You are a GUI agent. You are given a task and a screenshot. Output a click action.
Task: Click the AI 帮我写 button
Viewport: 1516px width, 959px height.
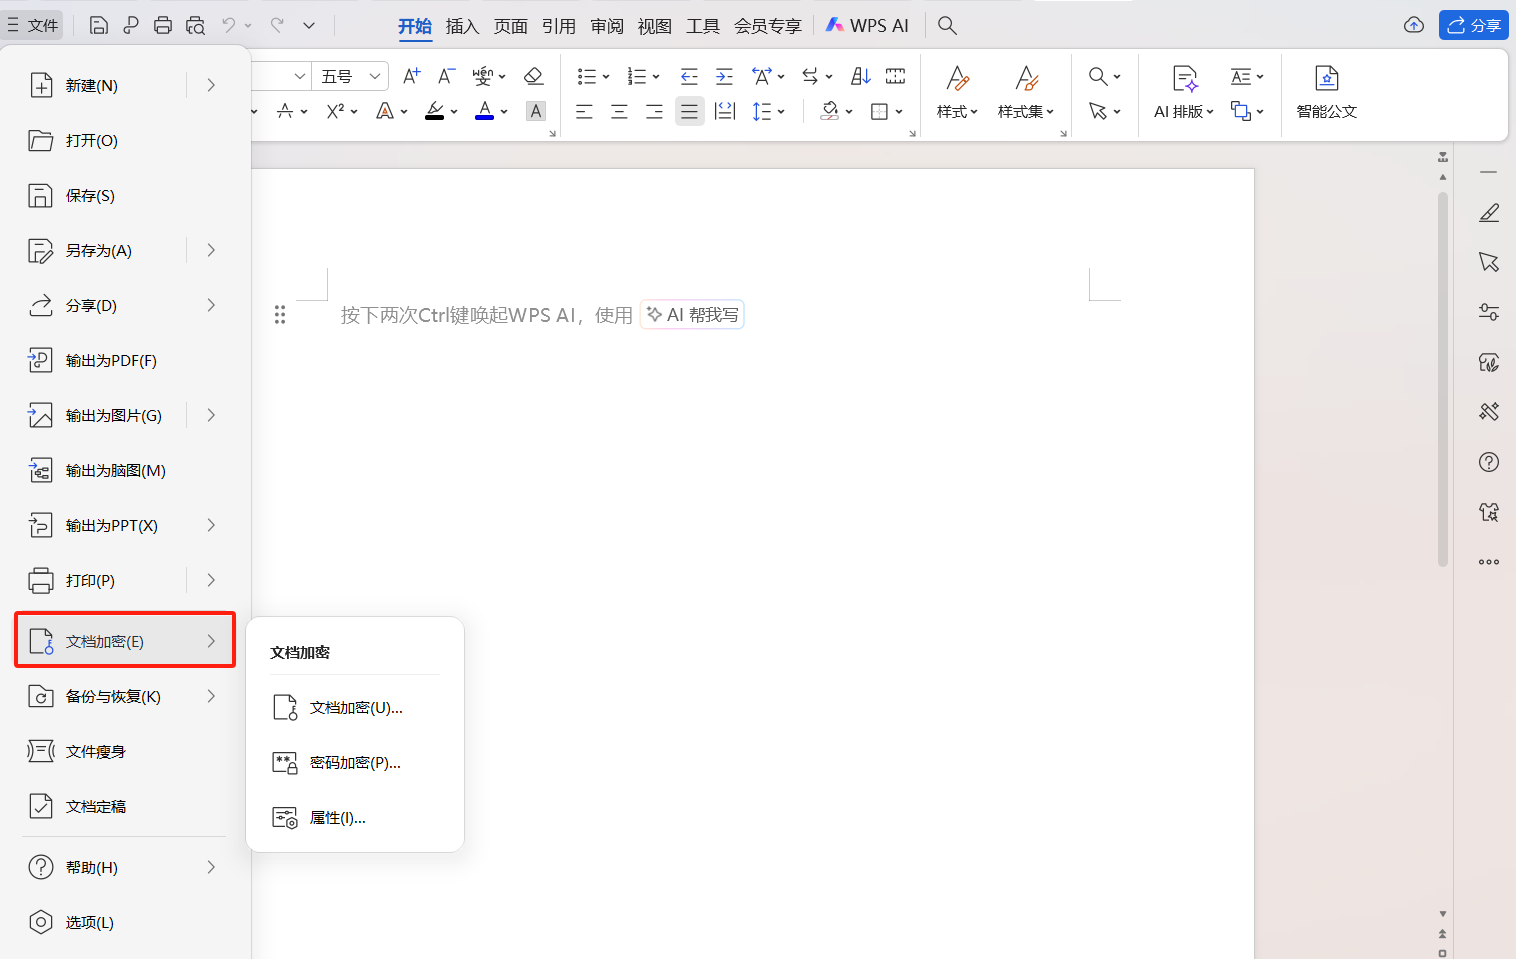691,314
